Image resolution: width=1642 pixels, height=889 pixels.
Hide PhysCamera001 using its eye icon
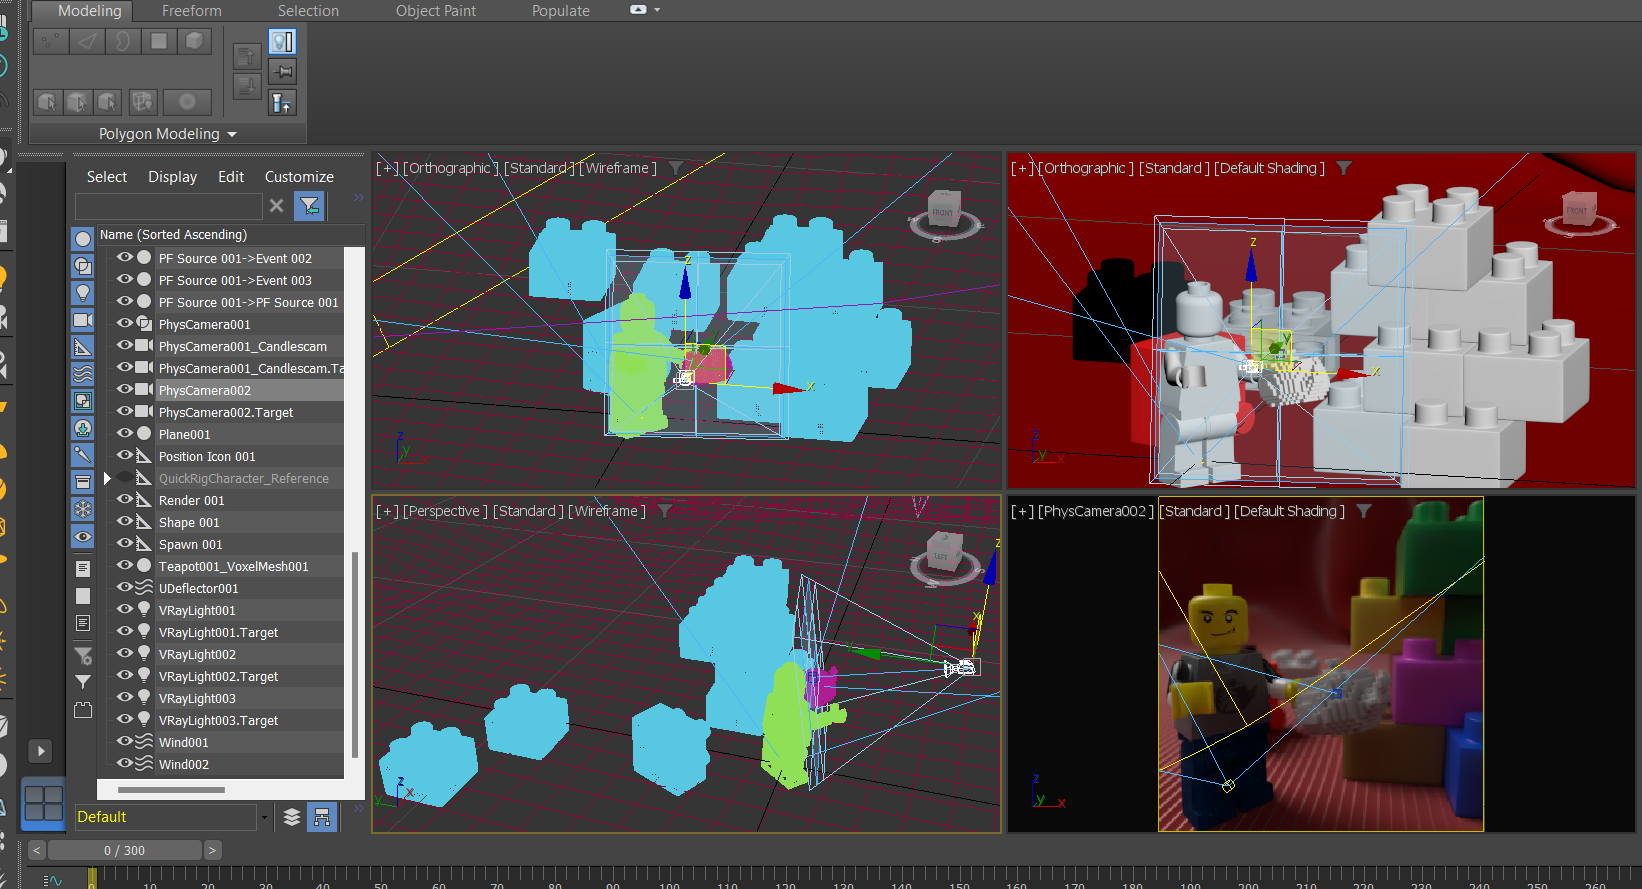(x=125, y=323)
